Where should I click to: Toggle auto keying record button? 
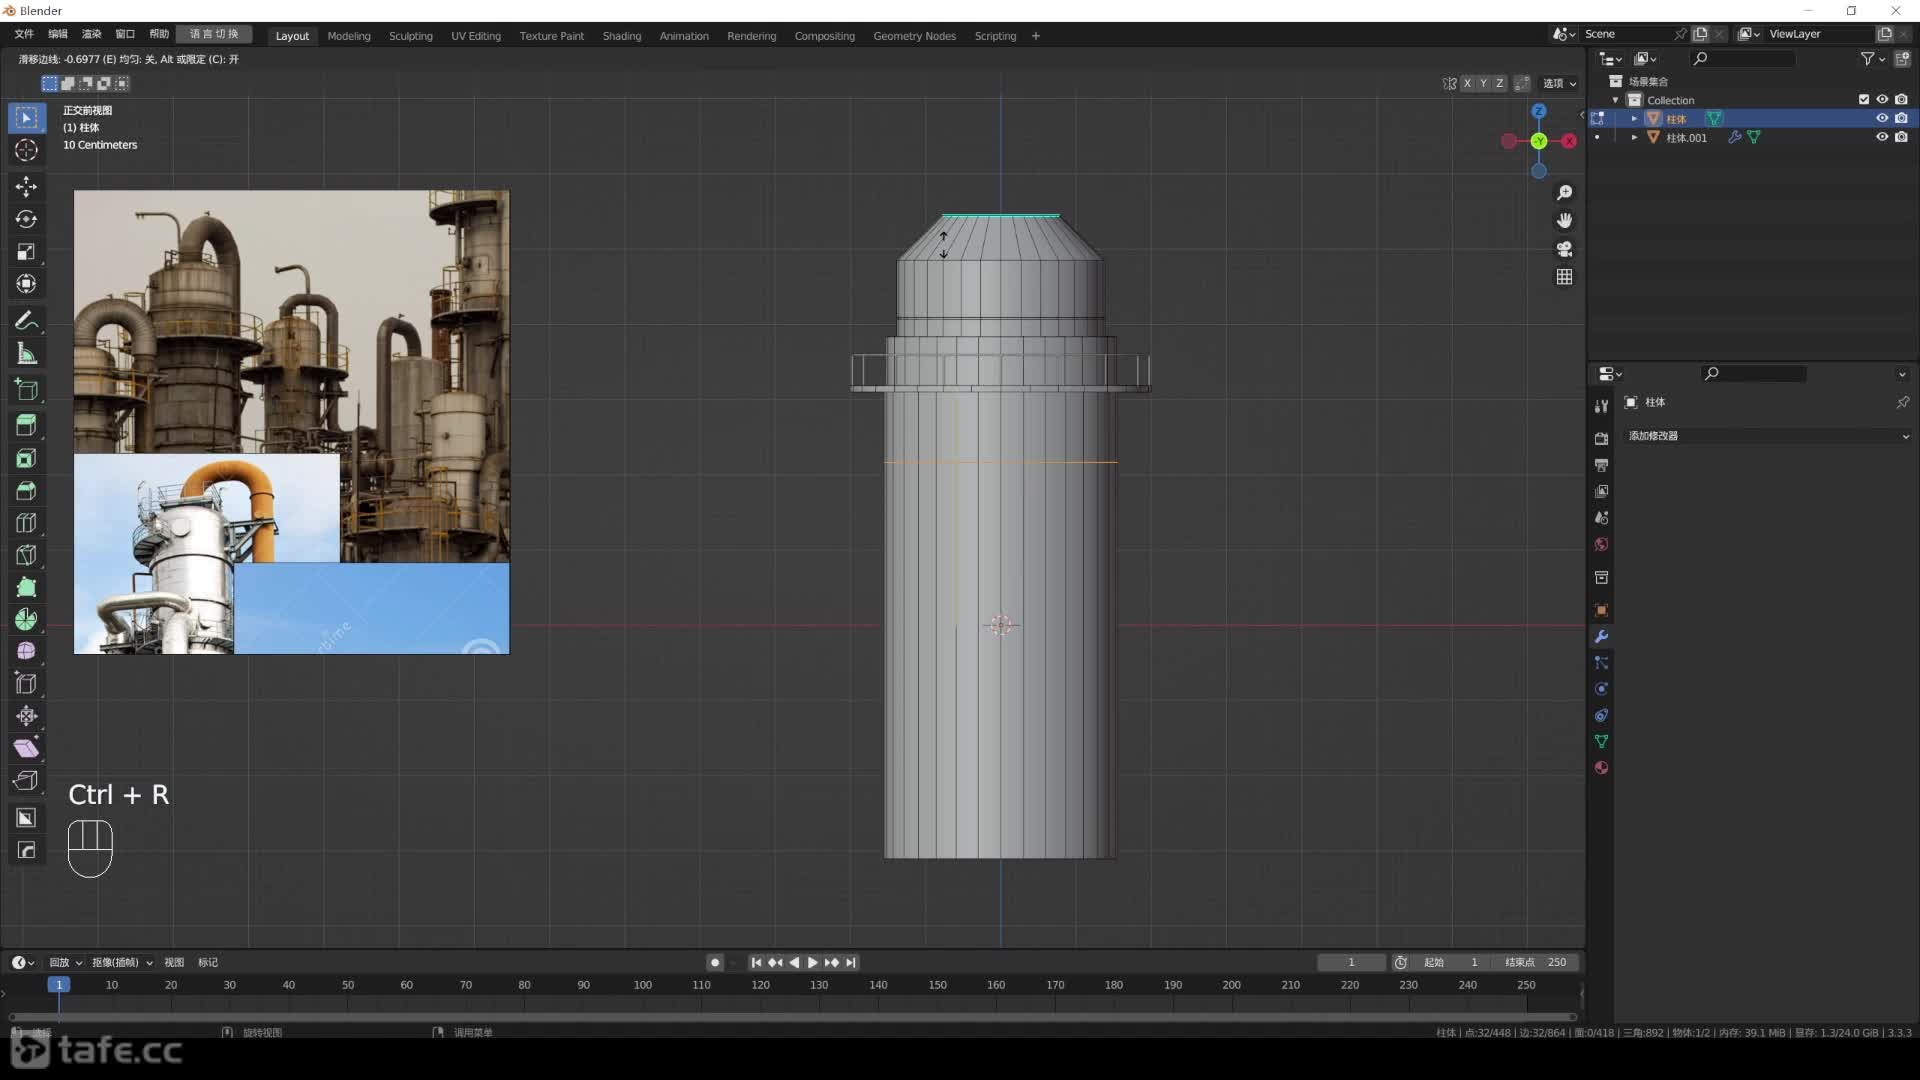pos(714,963)
